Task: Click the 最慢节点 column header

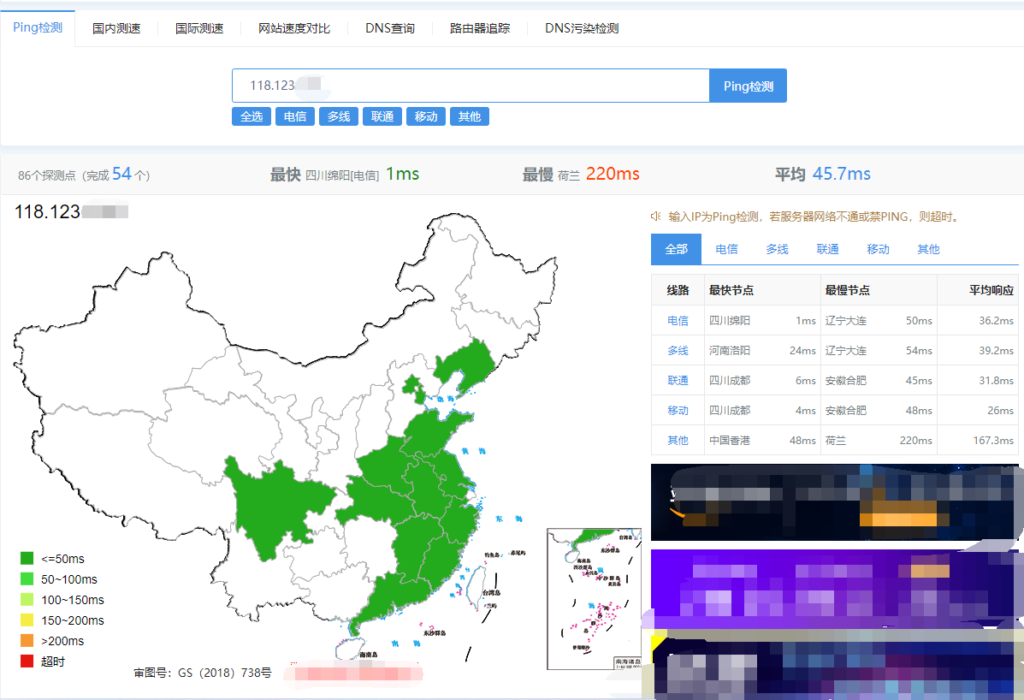Action: click(x=847, y=290)
